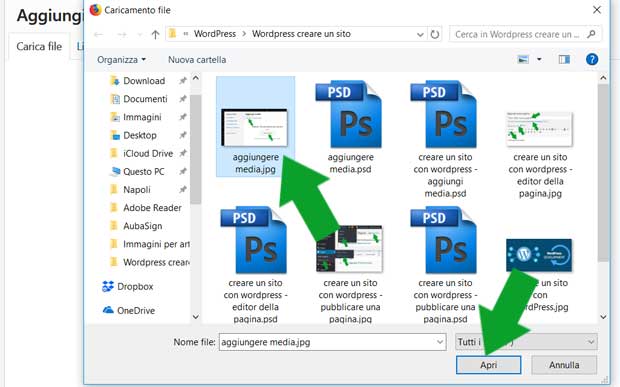Open Napoli folder in navigation pane
The height and width of the screenshot is (387, 620).
(136, 190)
